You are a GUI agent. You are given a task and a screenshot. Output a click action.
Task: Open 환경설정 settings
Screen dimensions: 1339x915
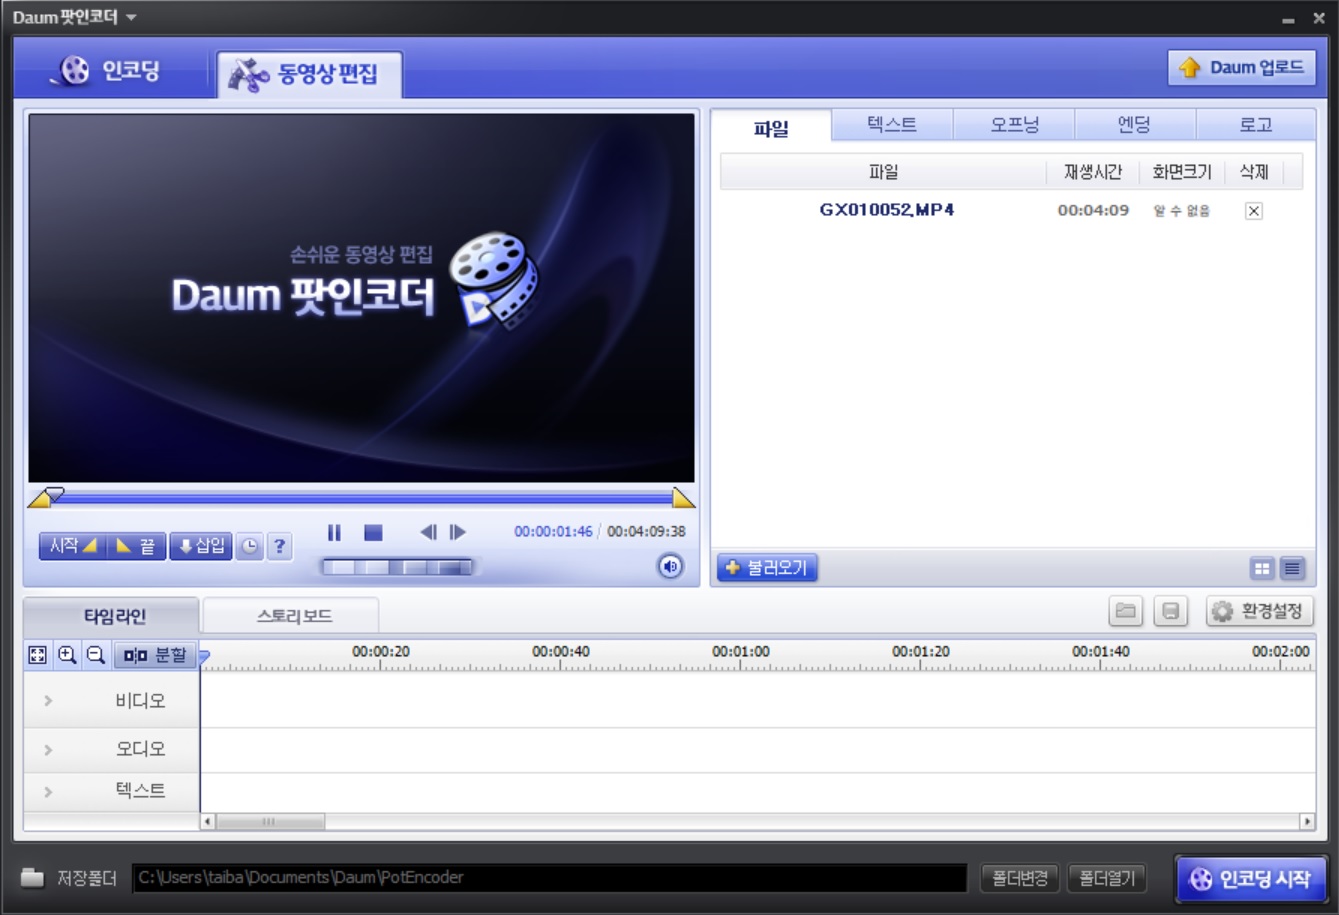point(1259,611)
